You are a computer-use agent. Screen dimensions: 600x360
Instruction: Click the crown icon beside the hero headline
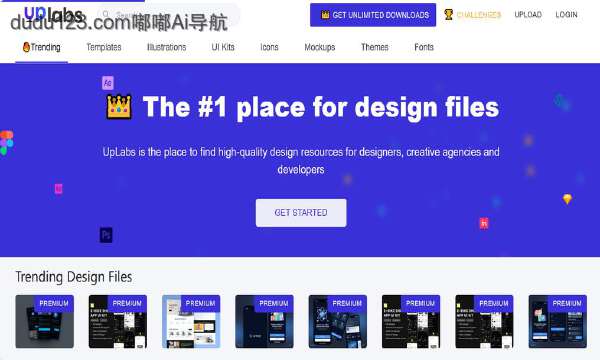(119, 107)
